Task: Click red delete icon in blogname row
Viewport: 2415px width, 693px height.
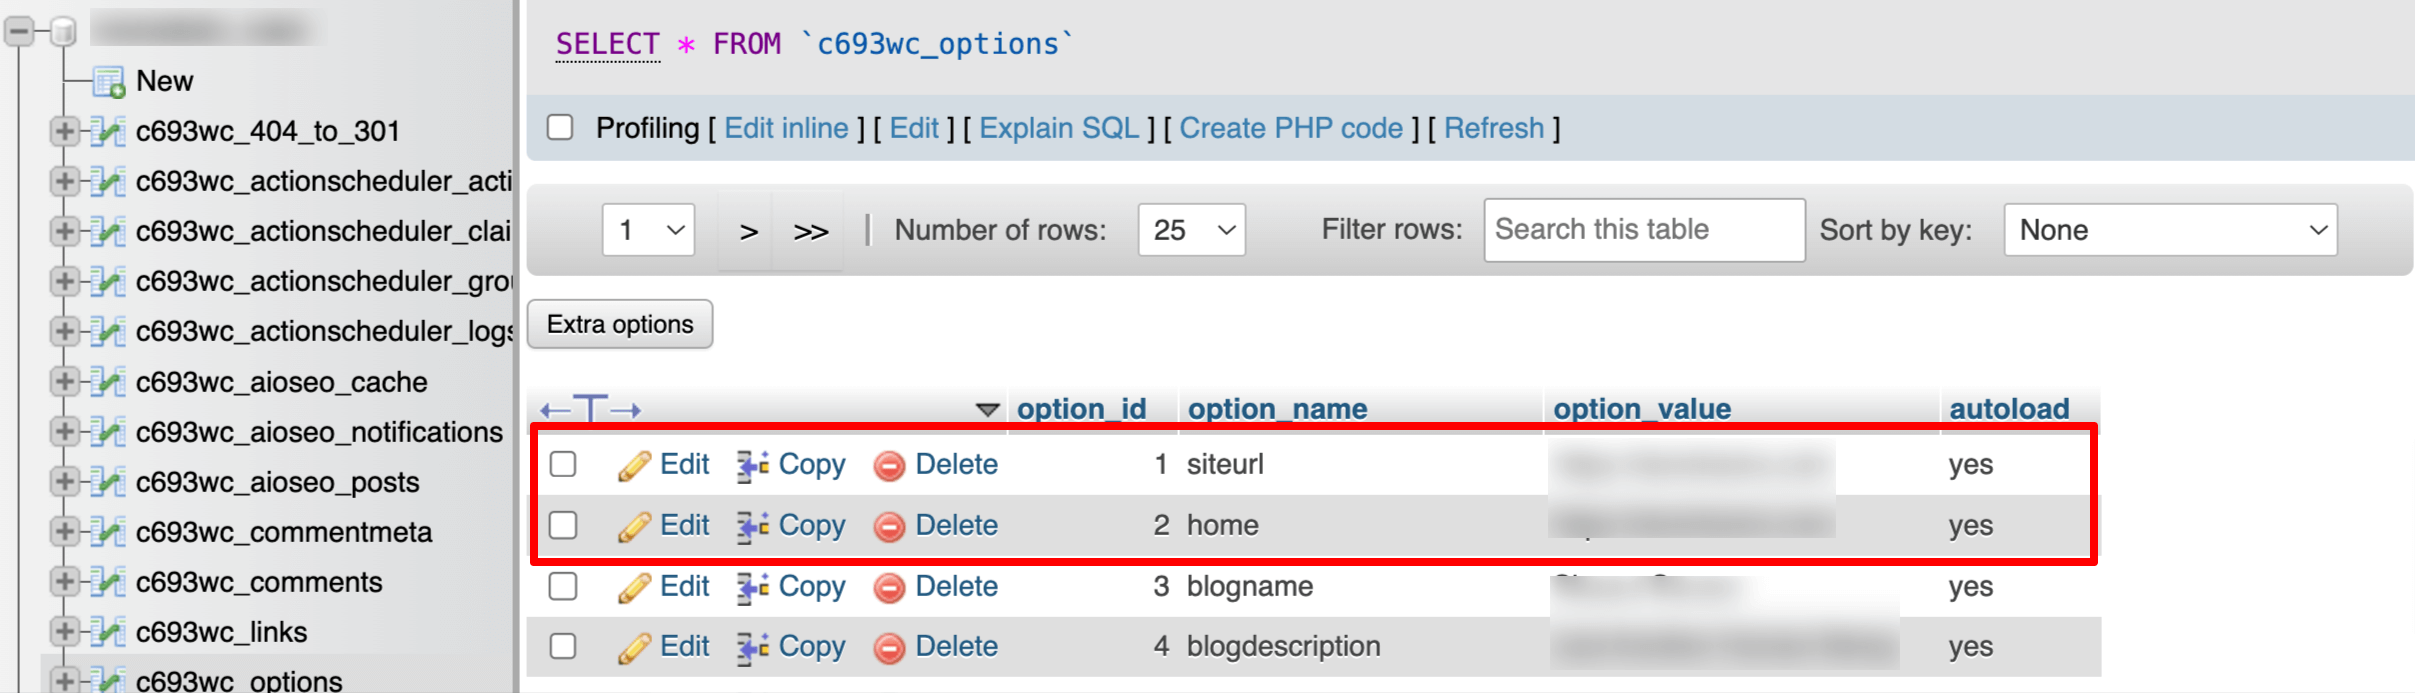Action: (x=889, y=588)
